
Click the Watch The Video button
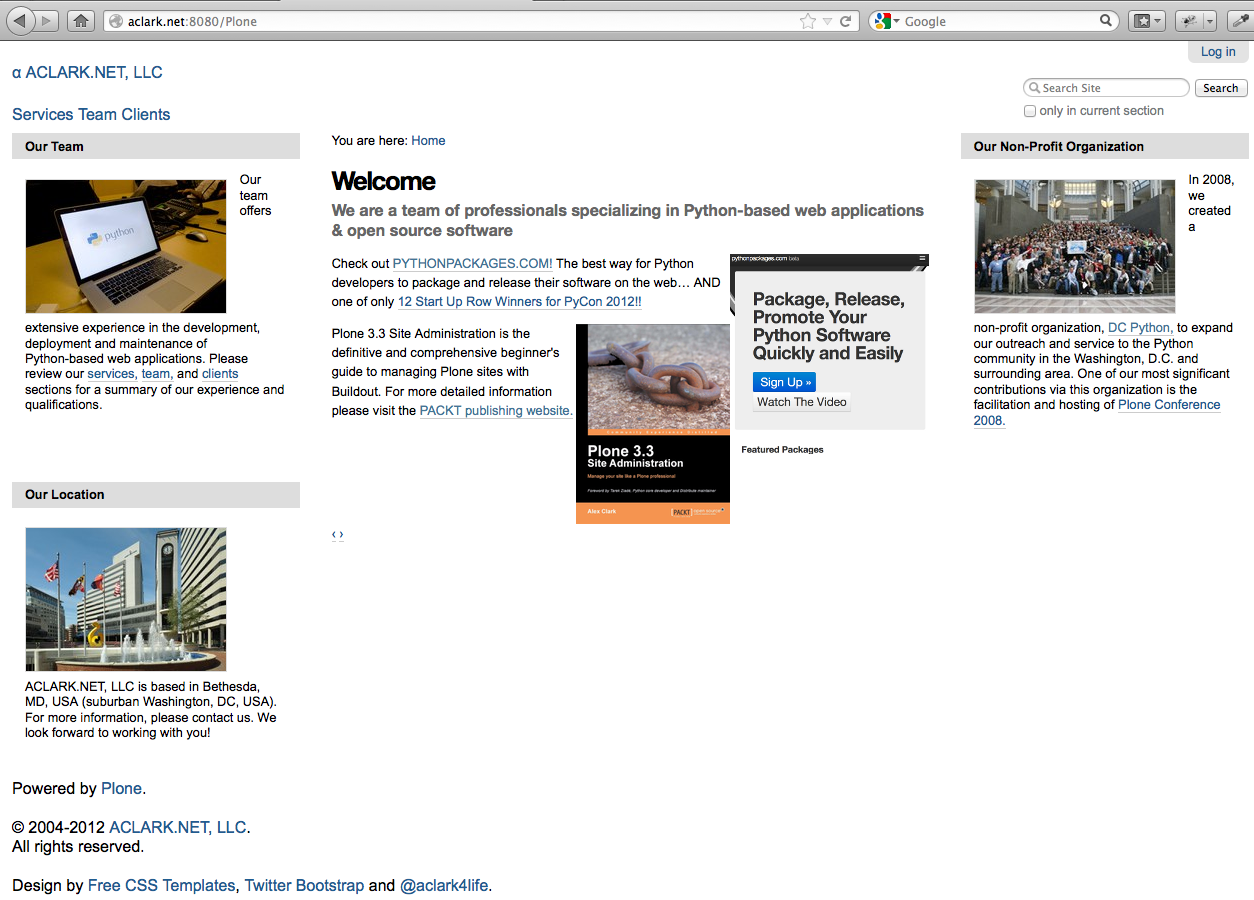pyautogui.click(x=802, y=402)
